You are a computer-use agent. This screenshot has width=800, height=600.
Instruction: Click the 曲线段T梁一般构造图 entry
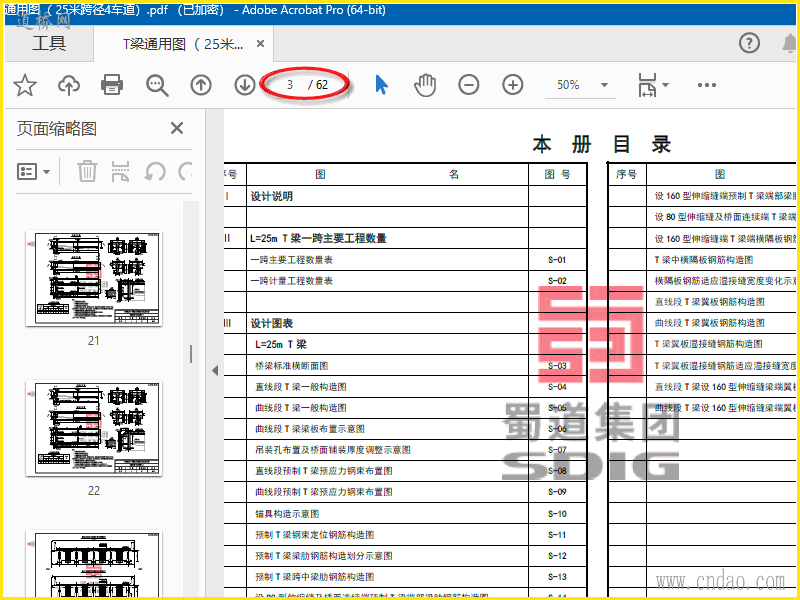(x=301, y=408)
